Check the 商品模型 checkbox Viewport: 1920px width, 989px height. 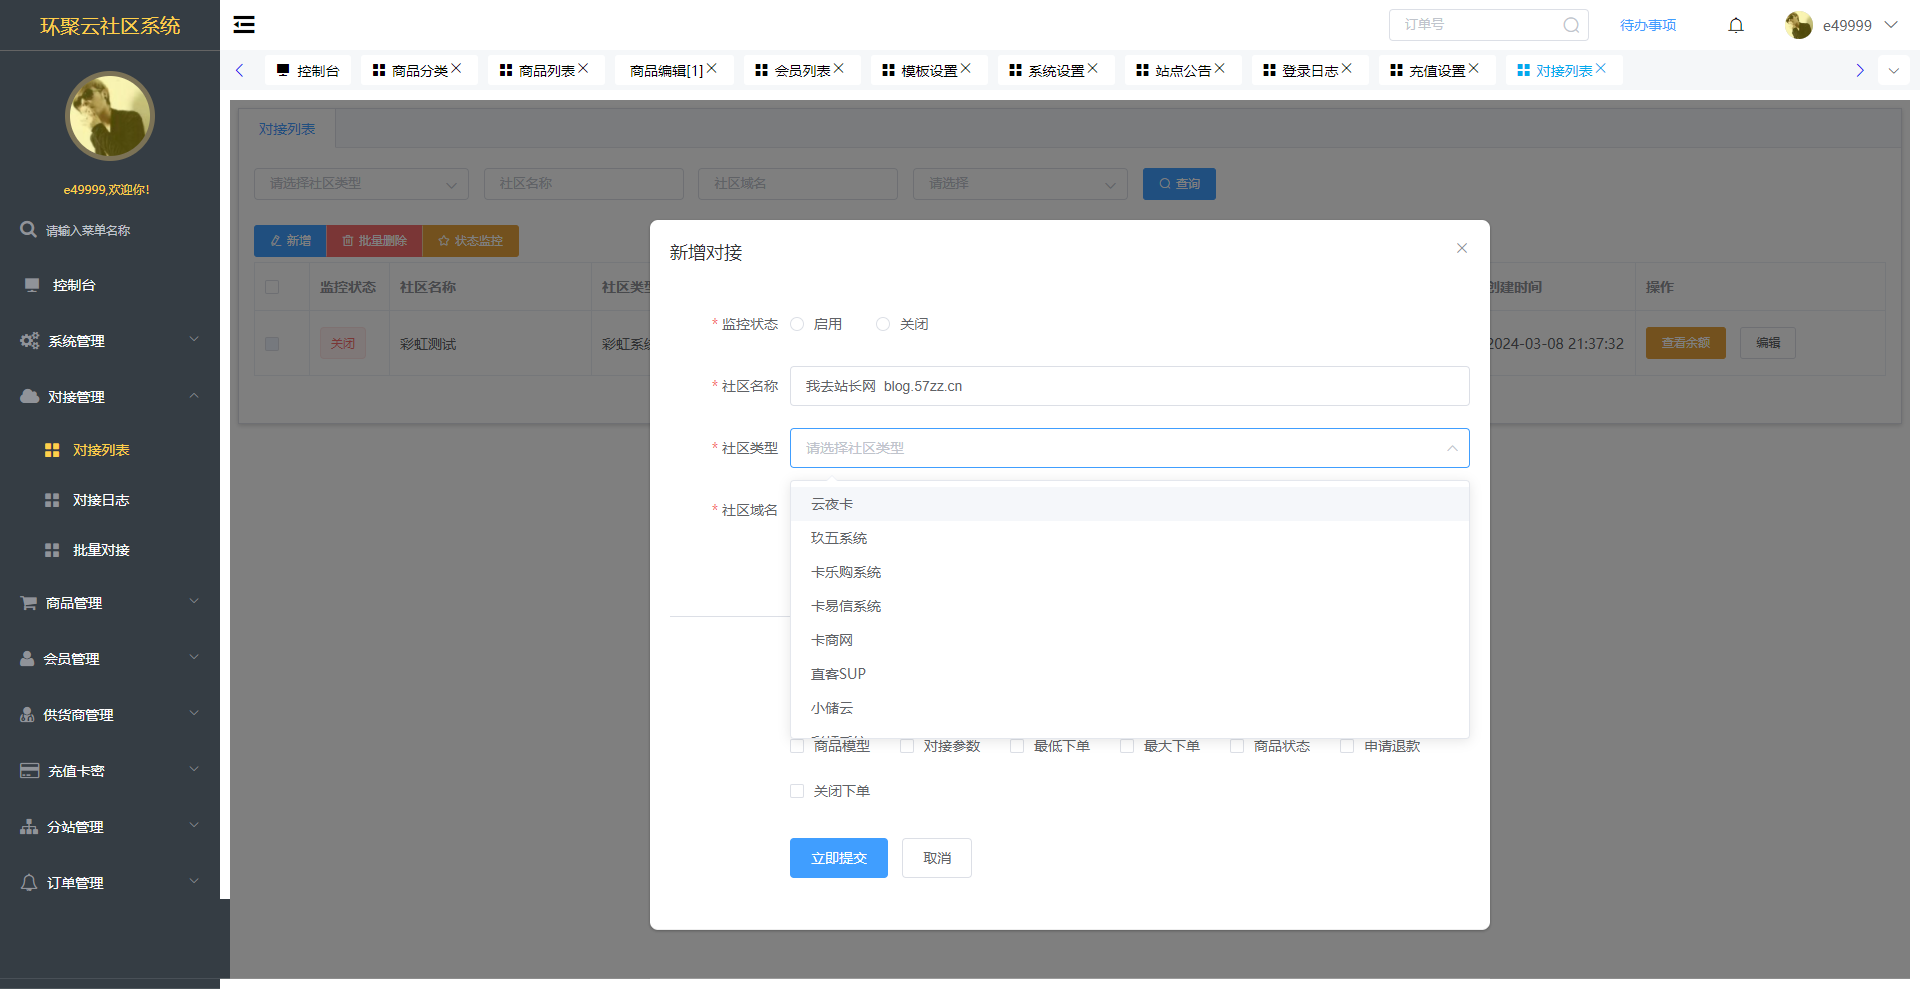[797, 746]
